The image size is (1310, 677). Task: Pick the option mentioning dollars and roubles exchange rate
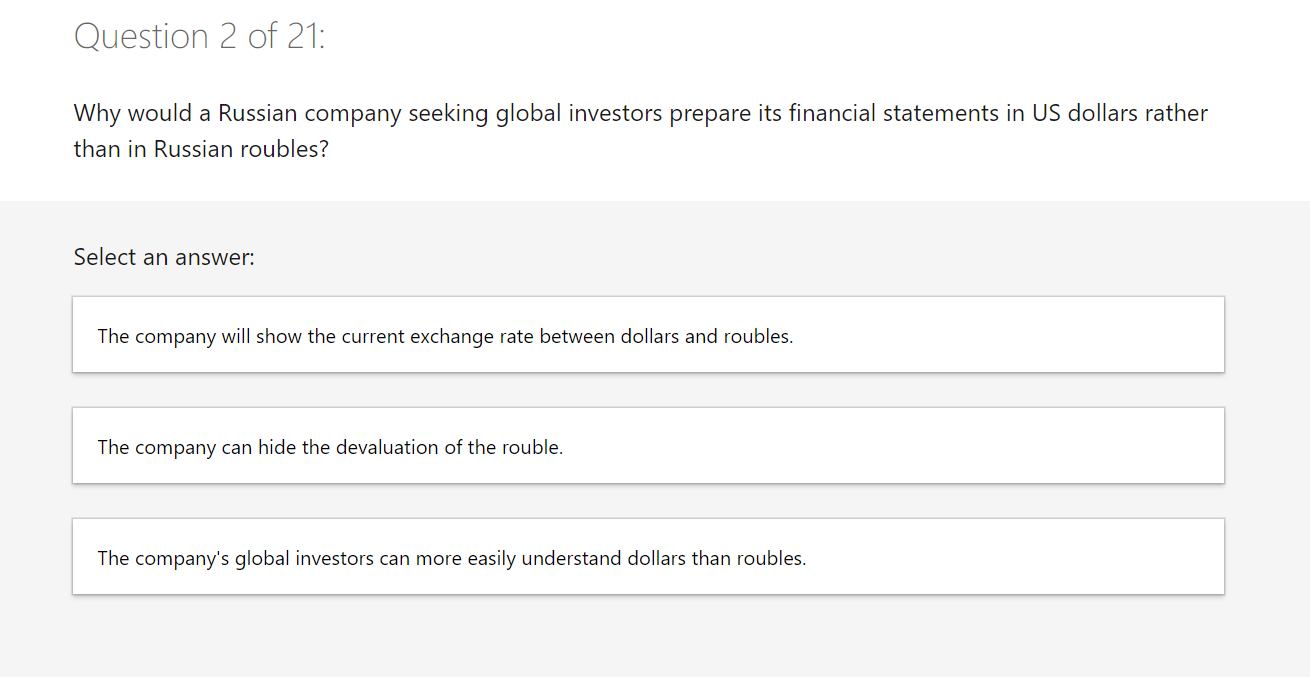445,336
